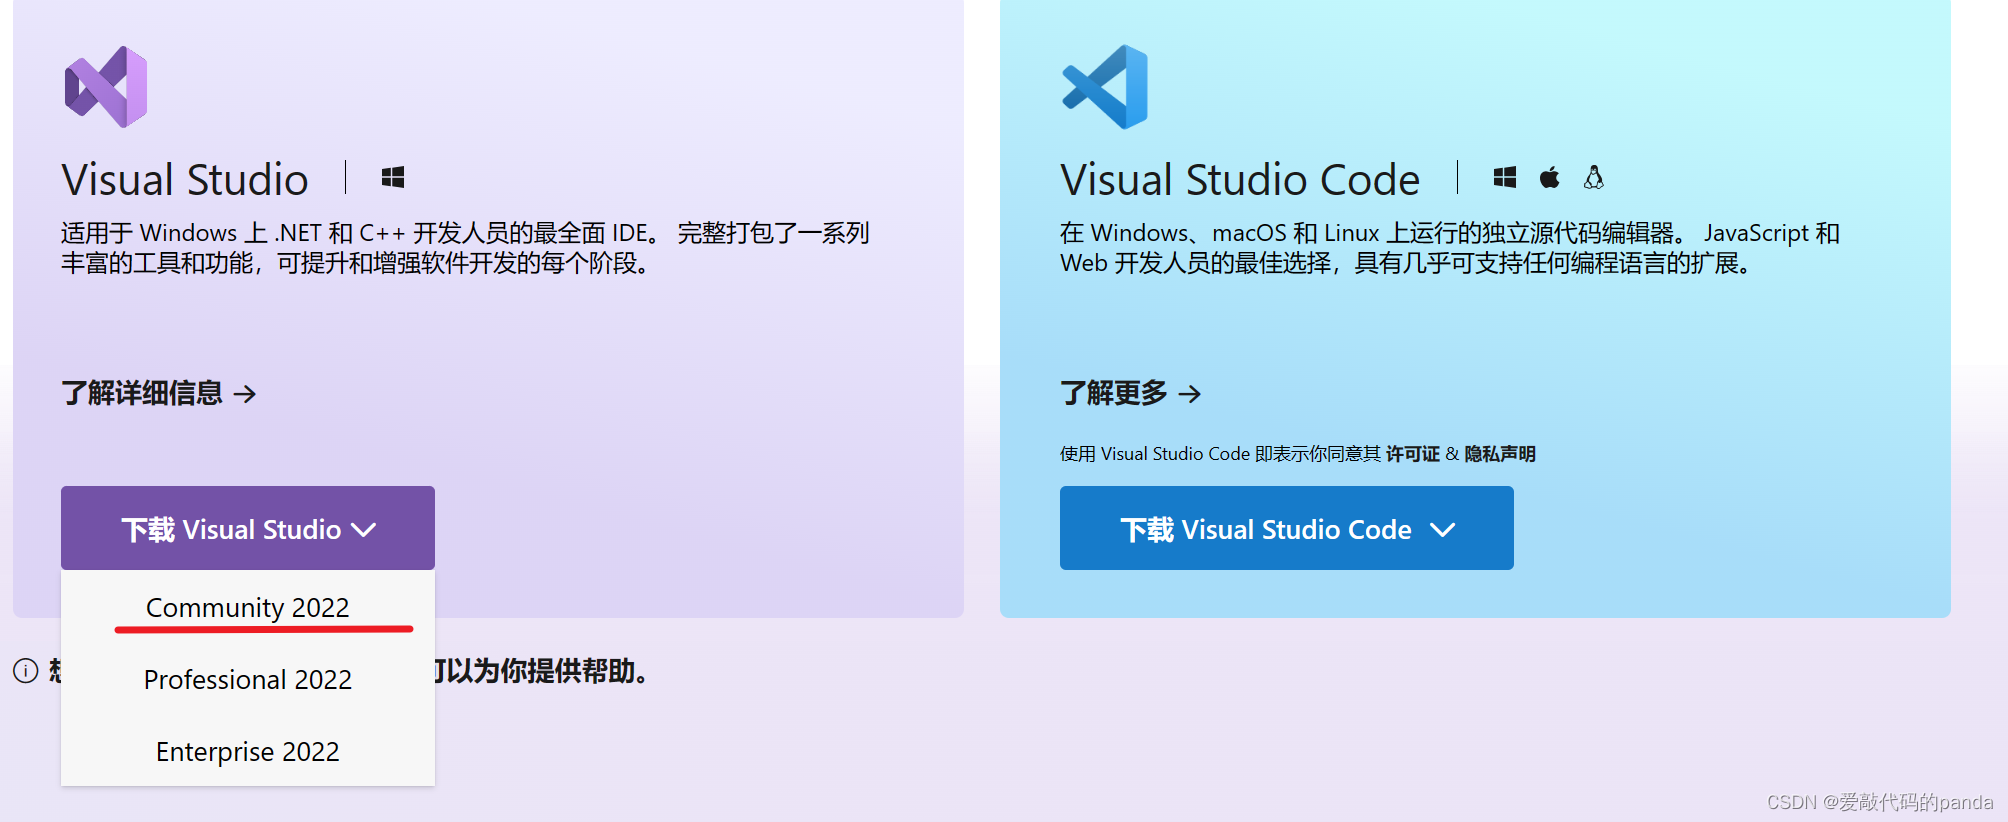Open the 许可证 license link
The height and width of the screenshot is (822, 2008).
1413,454
